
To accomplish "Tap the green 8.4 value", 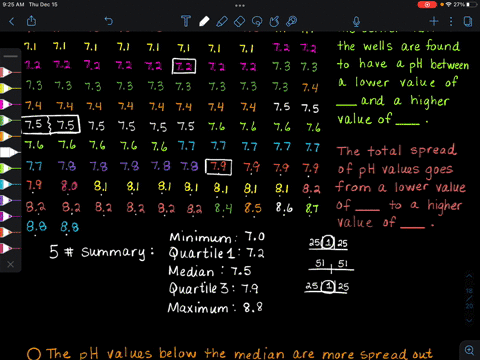I will pyautogui.click(x=223, y=208).
